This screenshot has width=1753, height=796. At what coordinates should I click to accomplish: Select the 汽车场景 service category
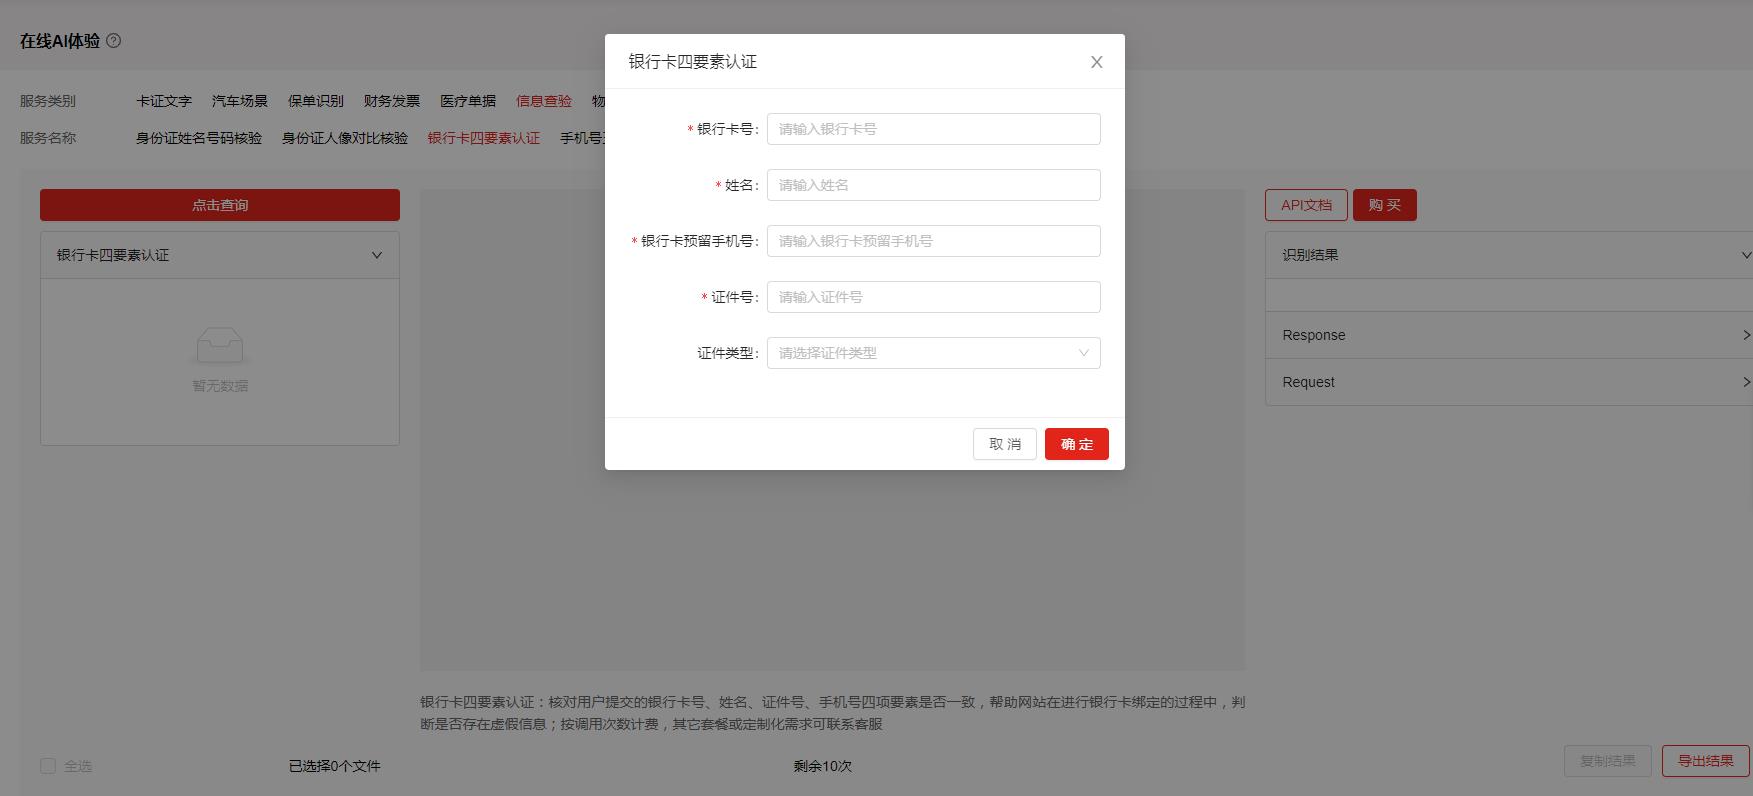(x=240, y=101)
